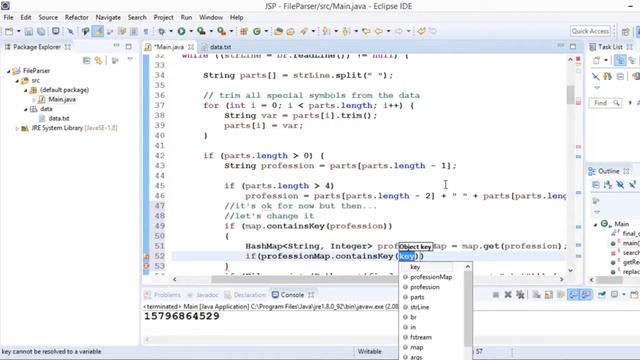
Task: Toggle Block Selection Mode button
Action: pyautogui.click(x=133, y=31)
